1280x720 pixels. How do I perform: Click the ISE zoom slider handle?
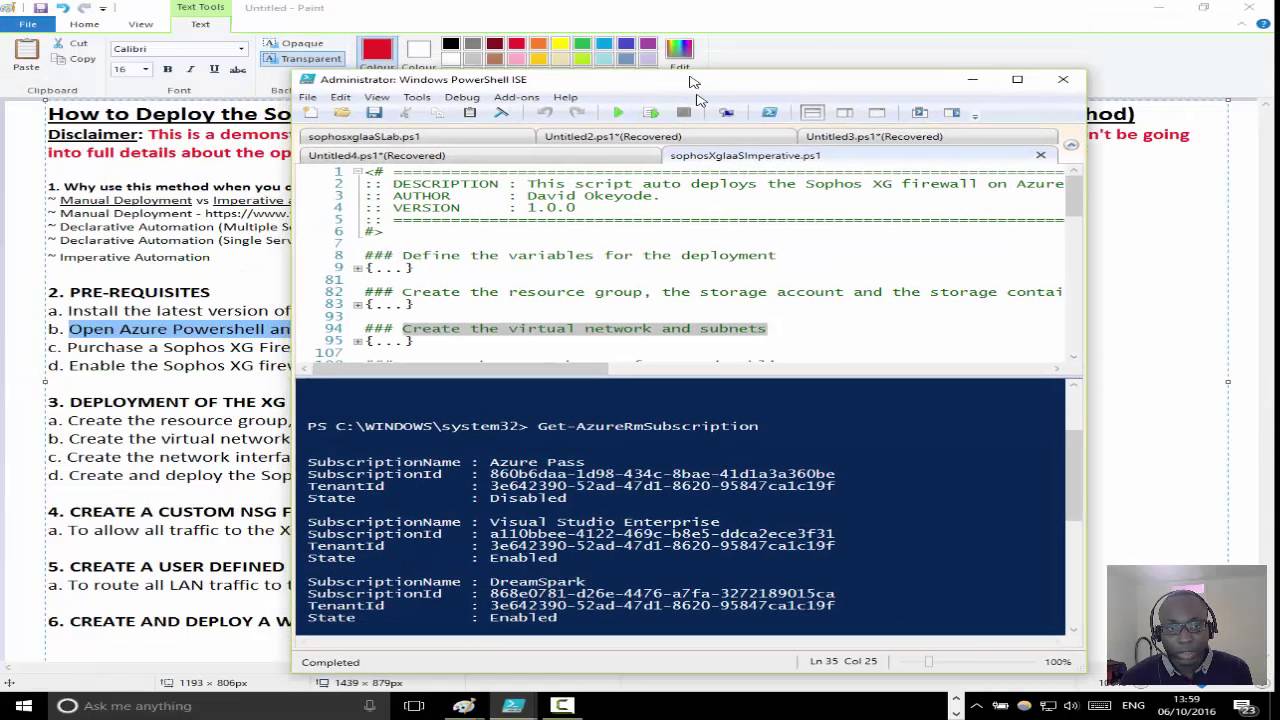click(x=928, y=662)
